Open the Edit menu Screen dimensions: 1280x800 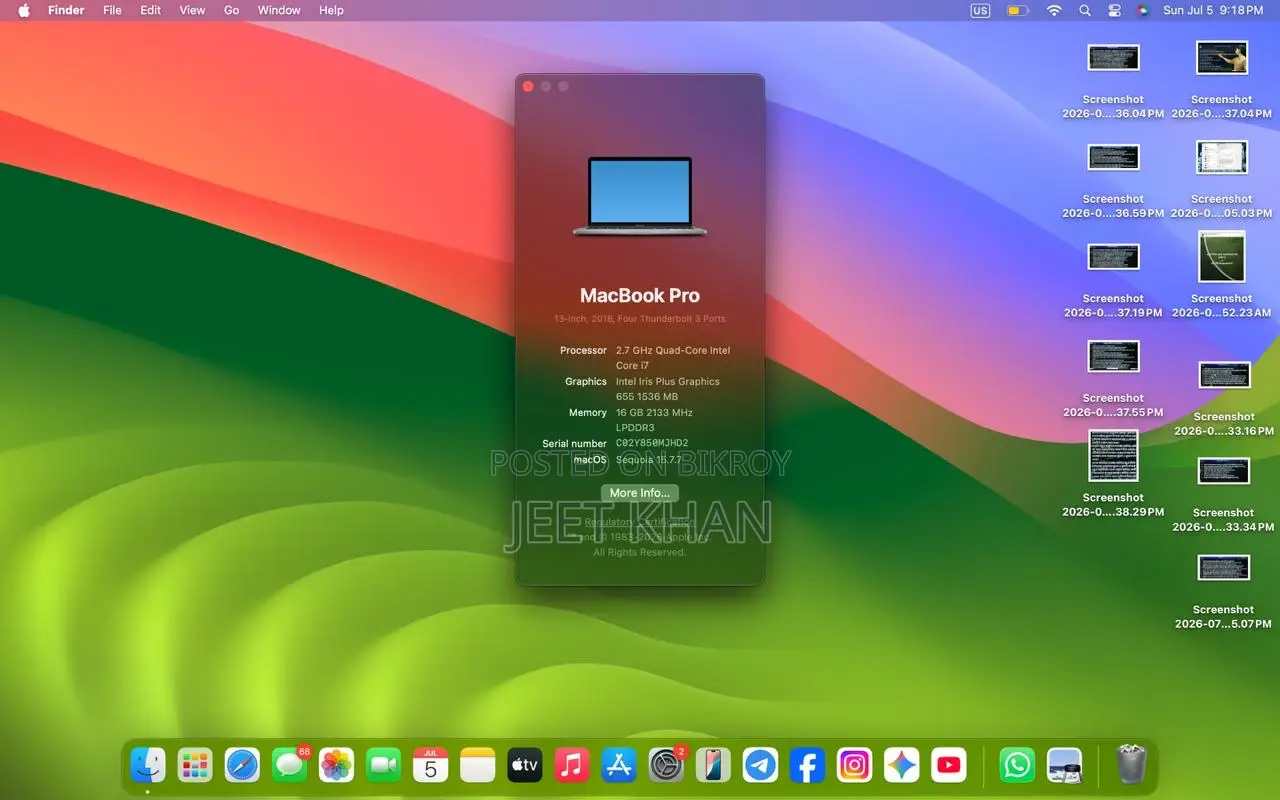pyautogui.click(x=150, y=10)
